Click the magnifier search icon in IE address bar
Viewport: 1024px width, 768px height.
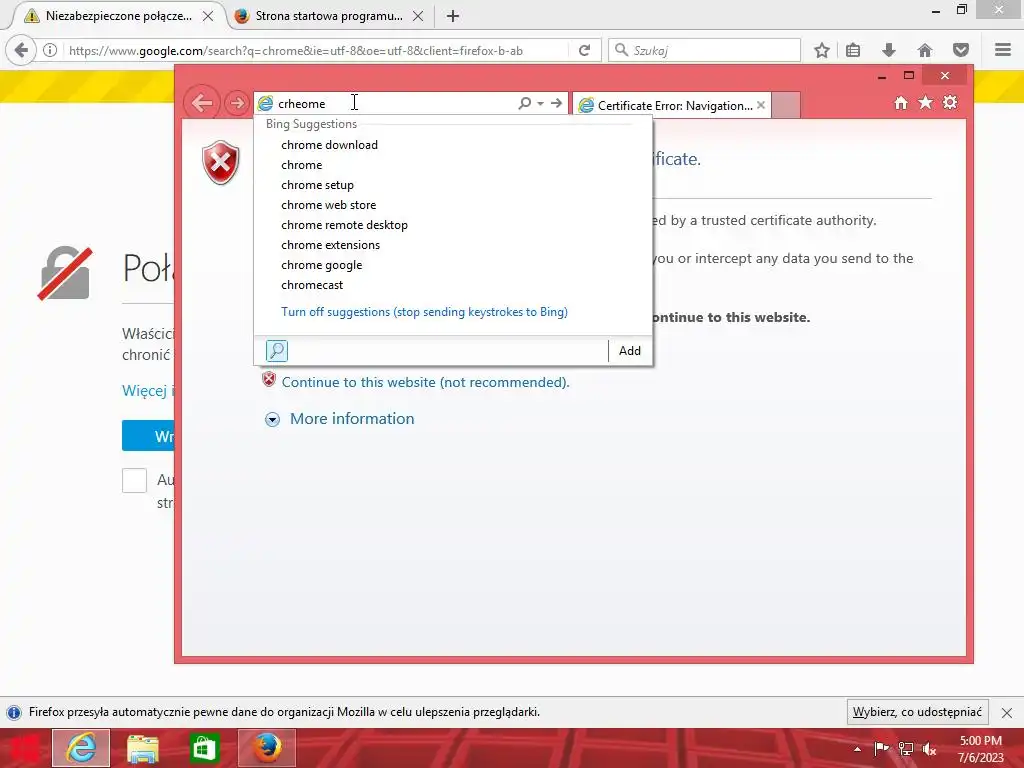coord(524,103)
